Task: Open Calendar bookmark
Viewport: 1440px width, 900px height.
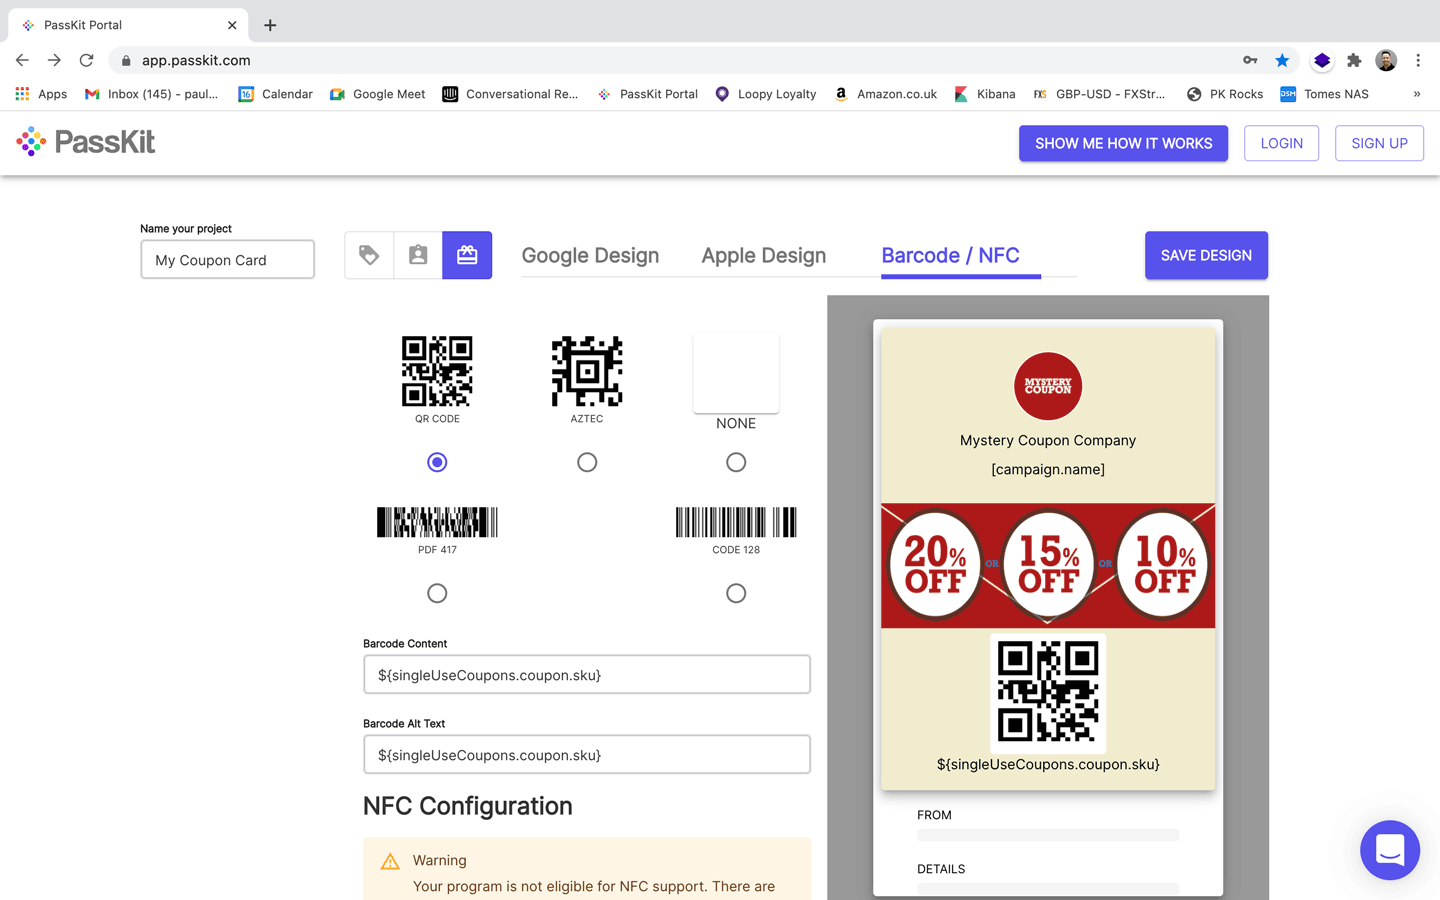Action: coord(275,94)
